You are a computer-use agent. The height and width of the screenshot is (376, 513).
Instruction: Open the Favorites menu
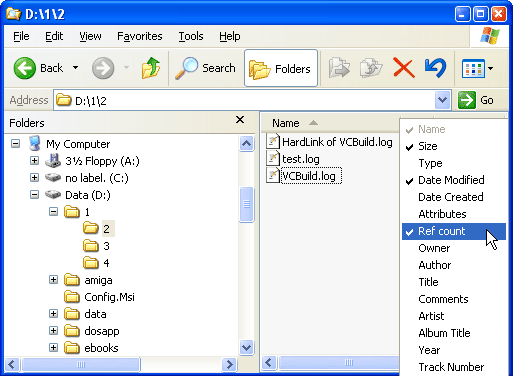140,36
